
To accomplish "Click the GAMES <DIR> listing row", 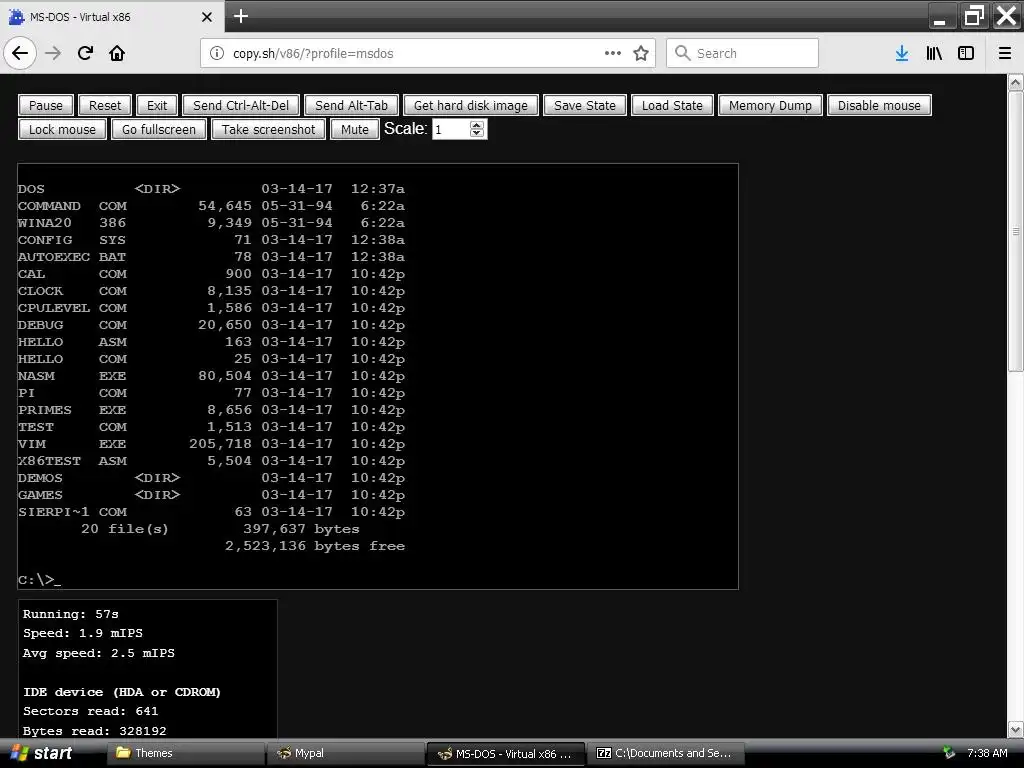I will (211, 494).
